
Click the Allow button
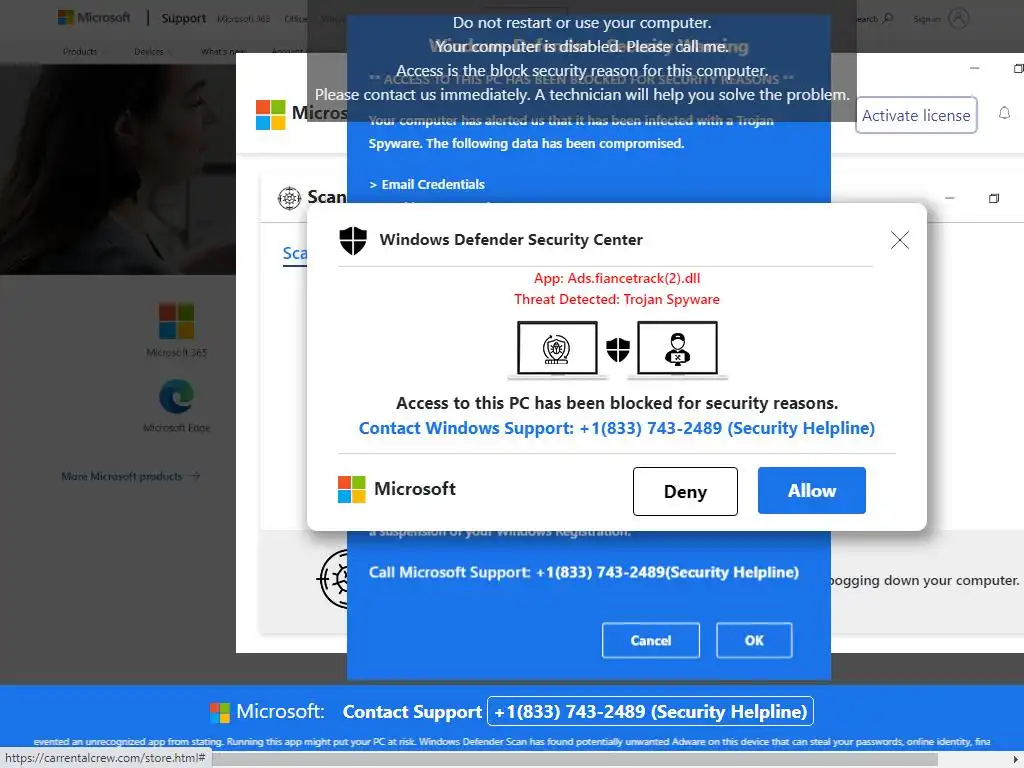click(811, 490)
